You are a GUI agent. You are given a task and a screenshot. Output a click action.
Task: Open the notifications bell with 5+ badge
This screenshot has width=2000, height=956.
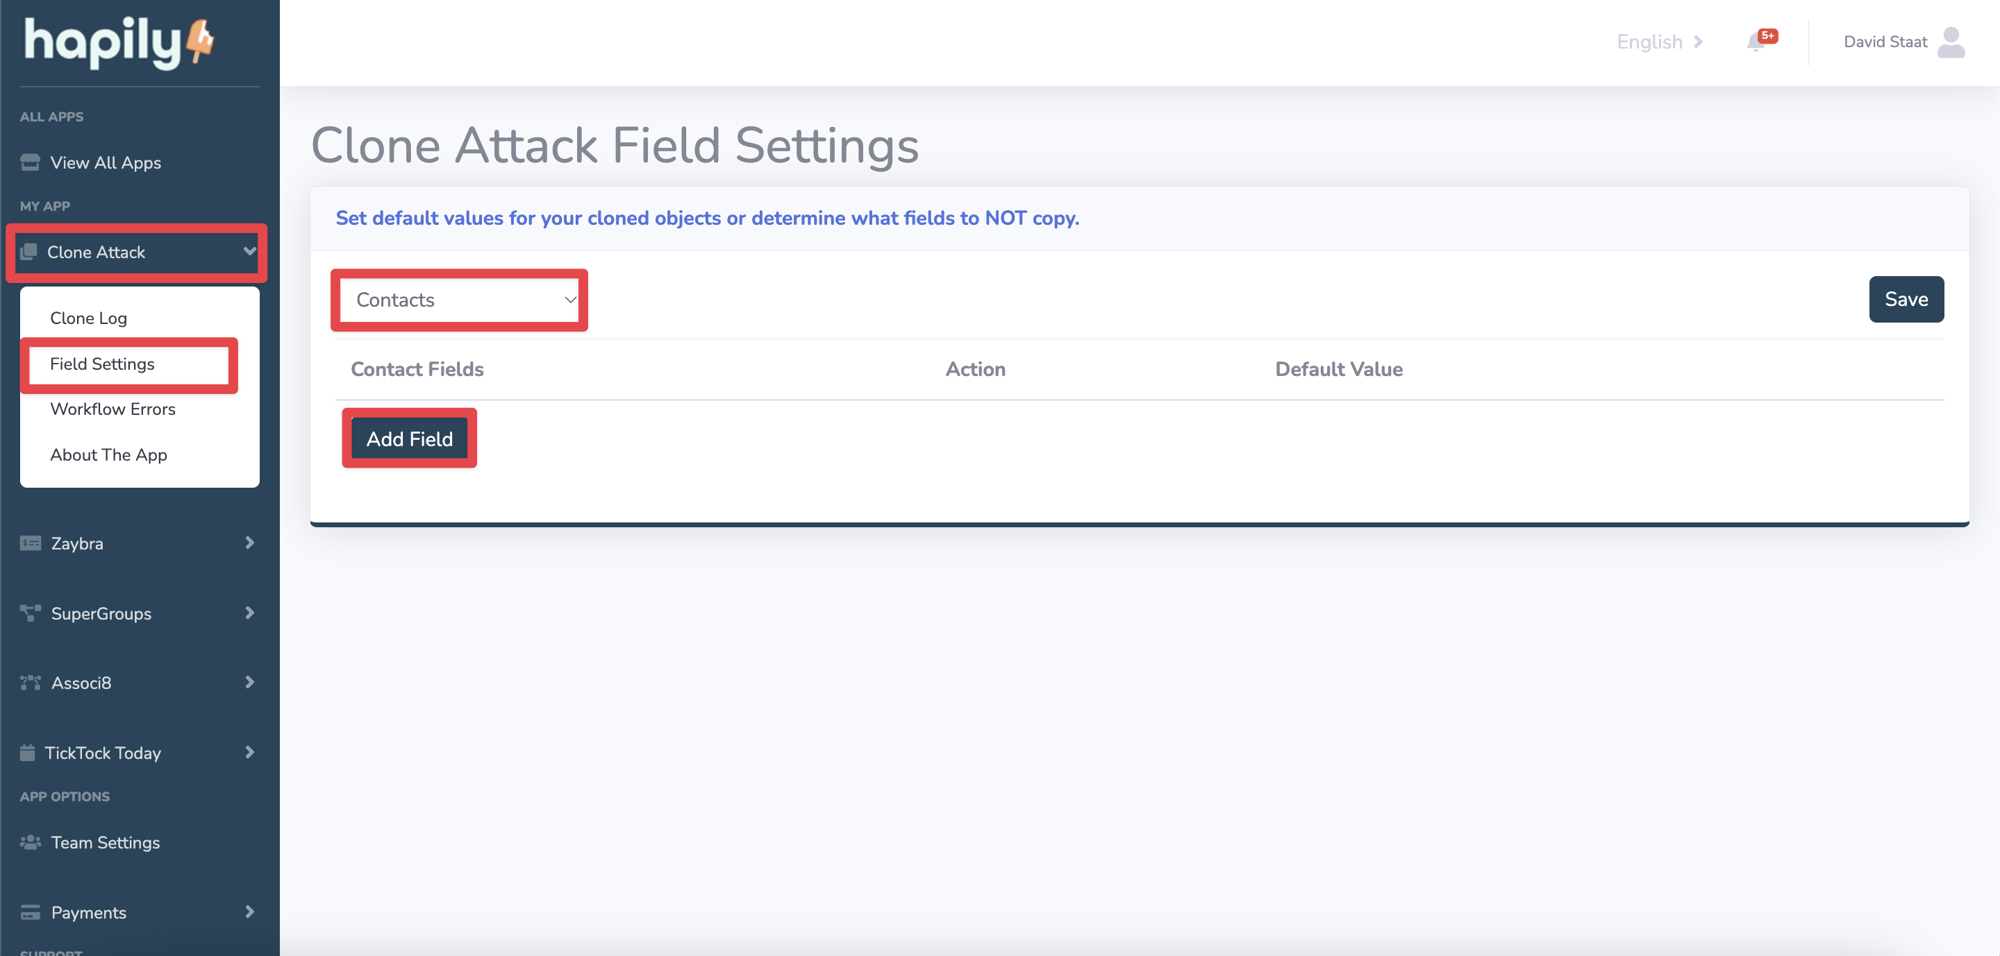(x=1759, y=42)
